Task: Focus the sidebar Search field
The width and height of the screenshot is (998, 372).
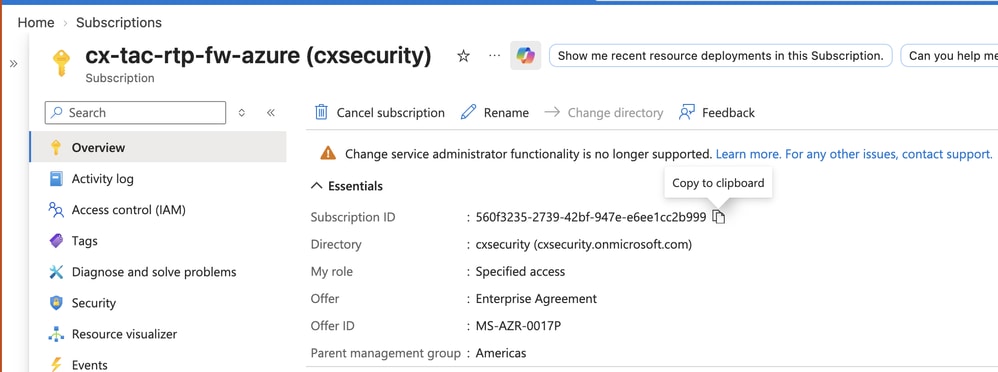Action: (x=136, y=113)
